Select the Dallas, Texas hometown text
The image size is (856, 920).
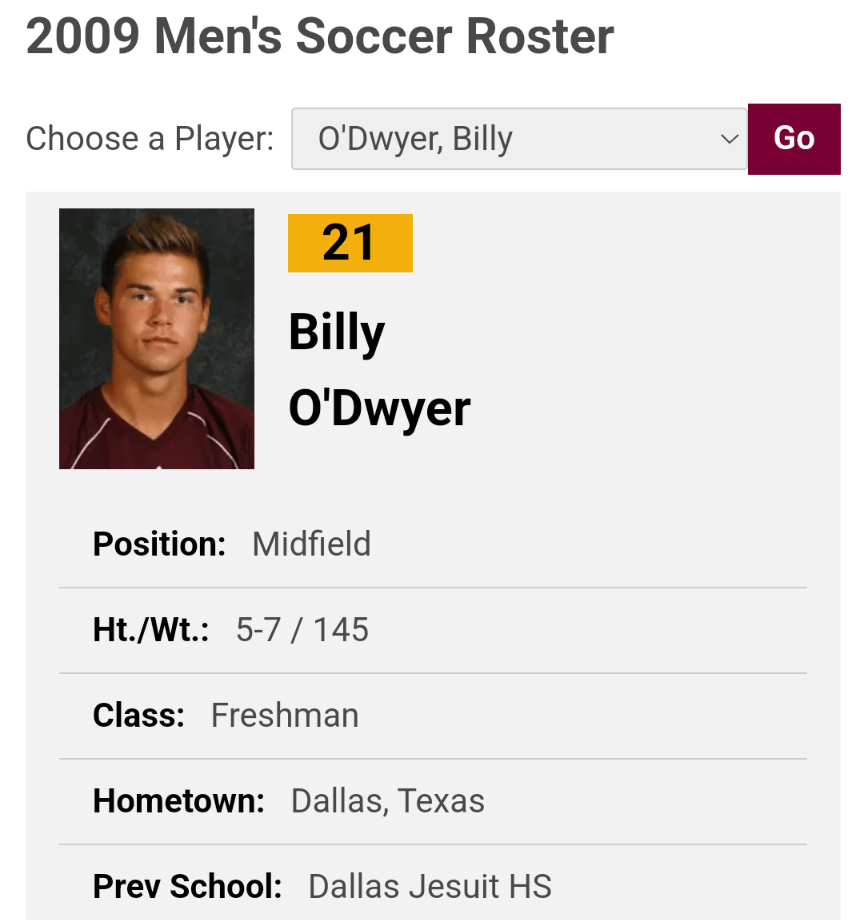(388, 801)
